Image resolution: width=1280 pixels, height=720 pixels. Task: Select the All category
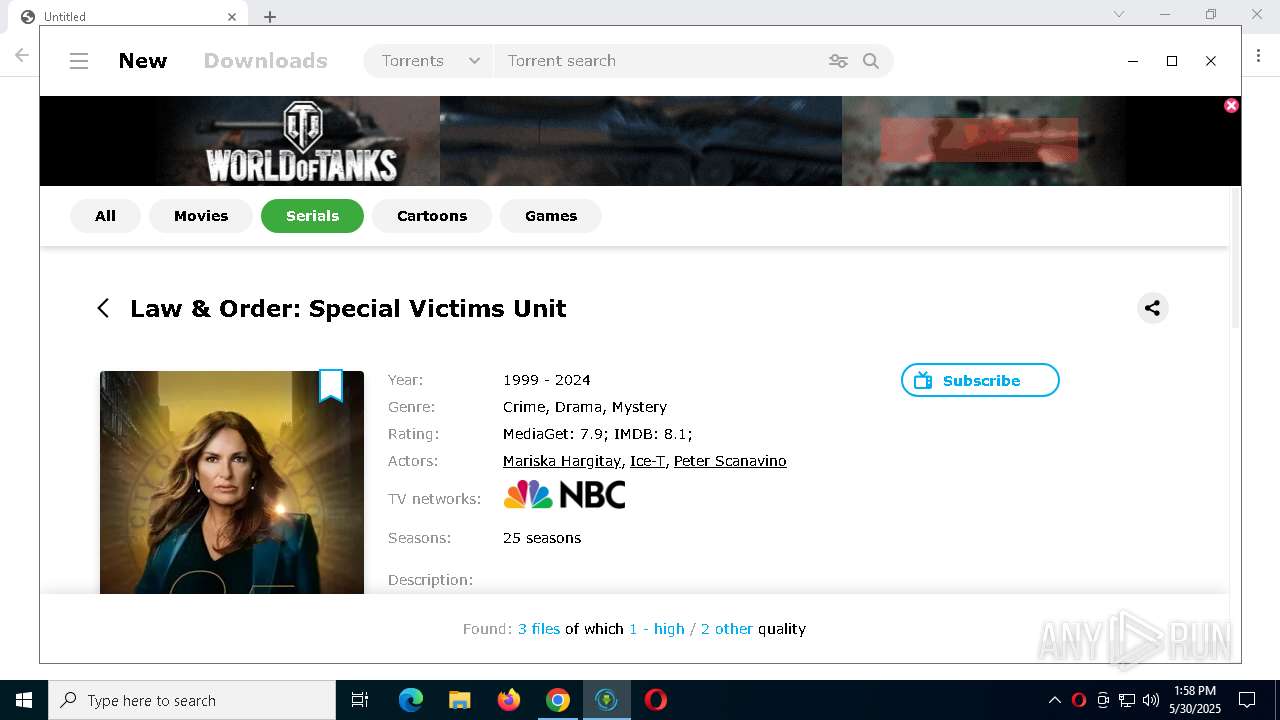[x=105, y=216]
